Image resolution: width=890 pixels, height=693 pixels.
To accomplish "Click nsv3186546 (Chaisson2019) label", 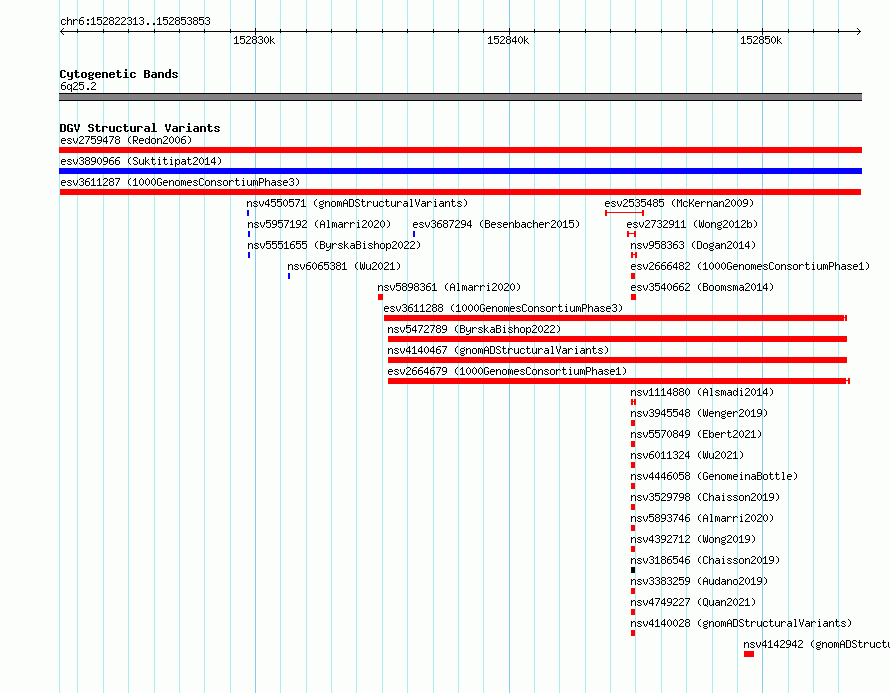I will pos(705,560).
